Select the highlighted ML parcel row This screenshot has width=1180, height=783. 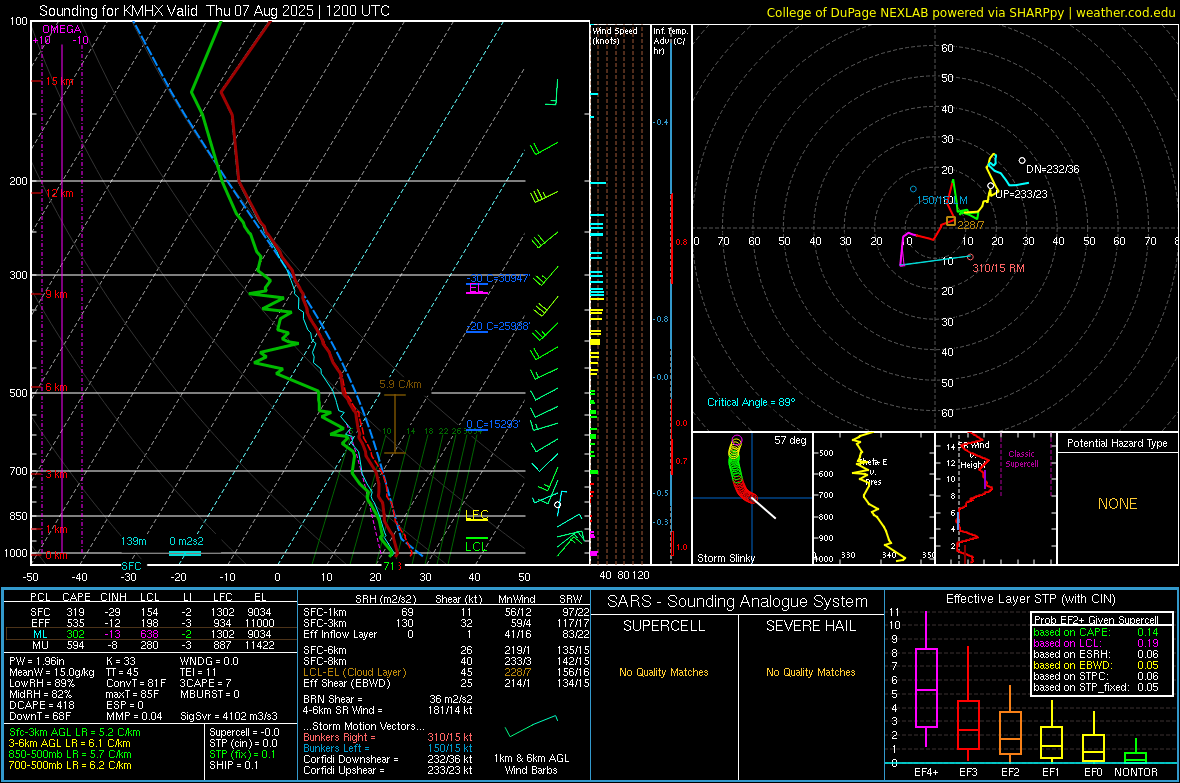(x=151, y=635)
